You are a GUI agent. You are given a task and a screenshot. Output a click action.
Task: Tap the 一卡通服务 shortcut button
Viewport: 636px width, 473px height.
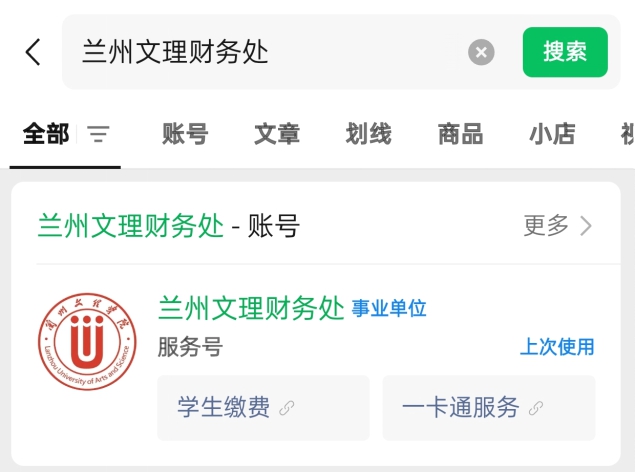tap(489, 408)
